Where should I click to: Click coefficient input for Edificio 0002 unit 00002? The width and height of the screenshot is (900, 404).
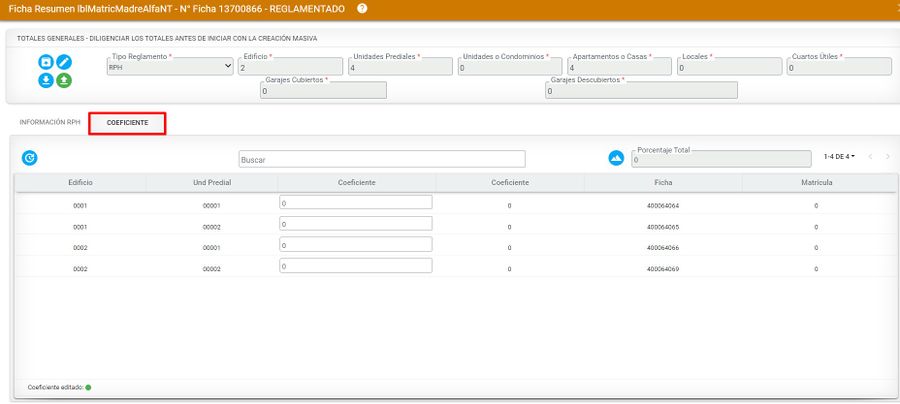(355, 266)
